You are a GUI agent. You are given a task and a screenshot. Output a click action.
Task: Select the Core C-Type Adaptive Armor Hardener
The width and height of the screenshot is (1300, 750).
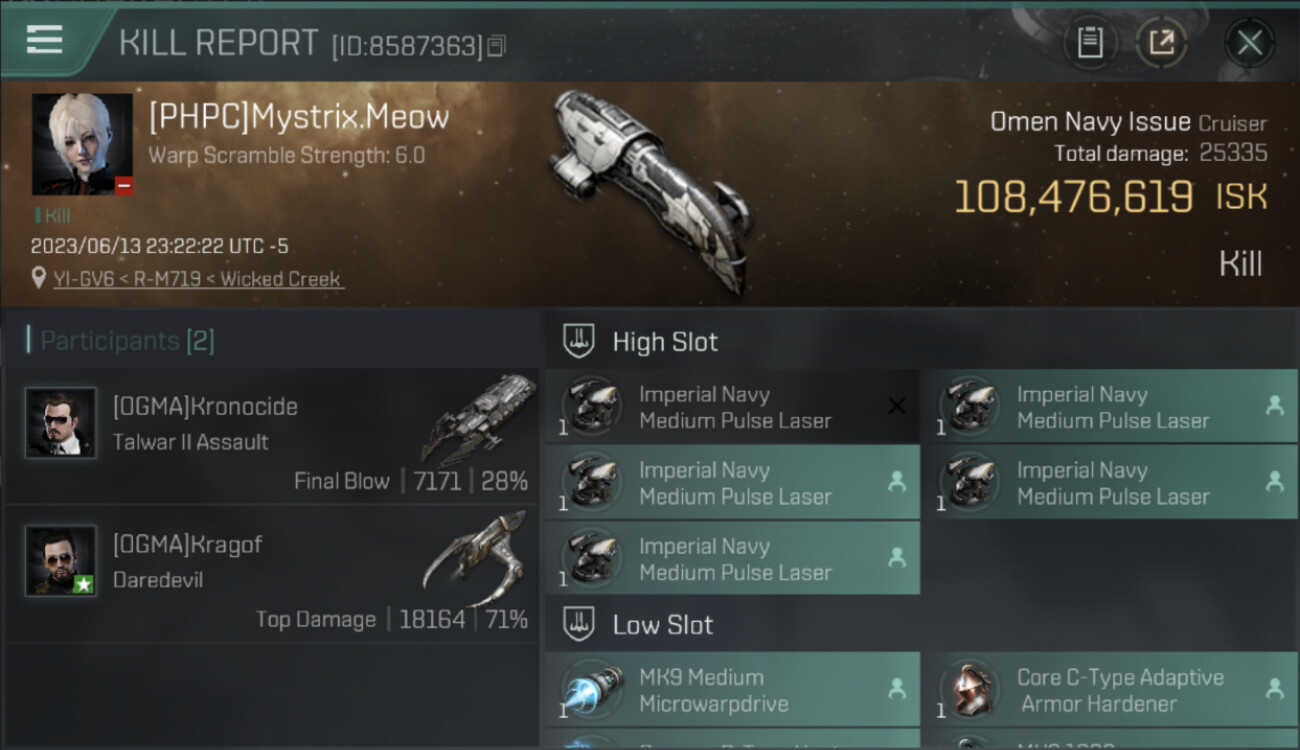point(1111,689)
